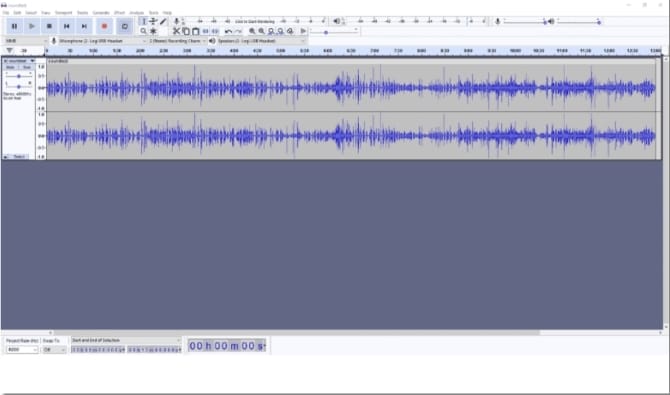
Task: Adjust the playback speed slider
Action: click(334, 32)
